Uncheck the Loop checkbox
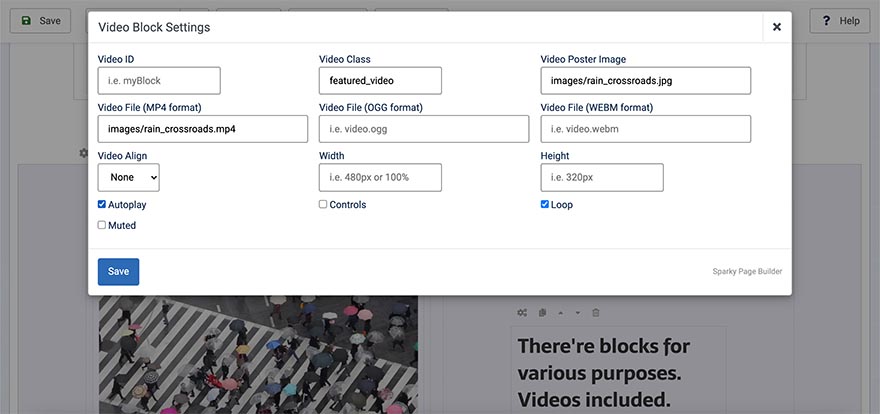This screenshot has width=880, height=414. (x=544, y=204)
